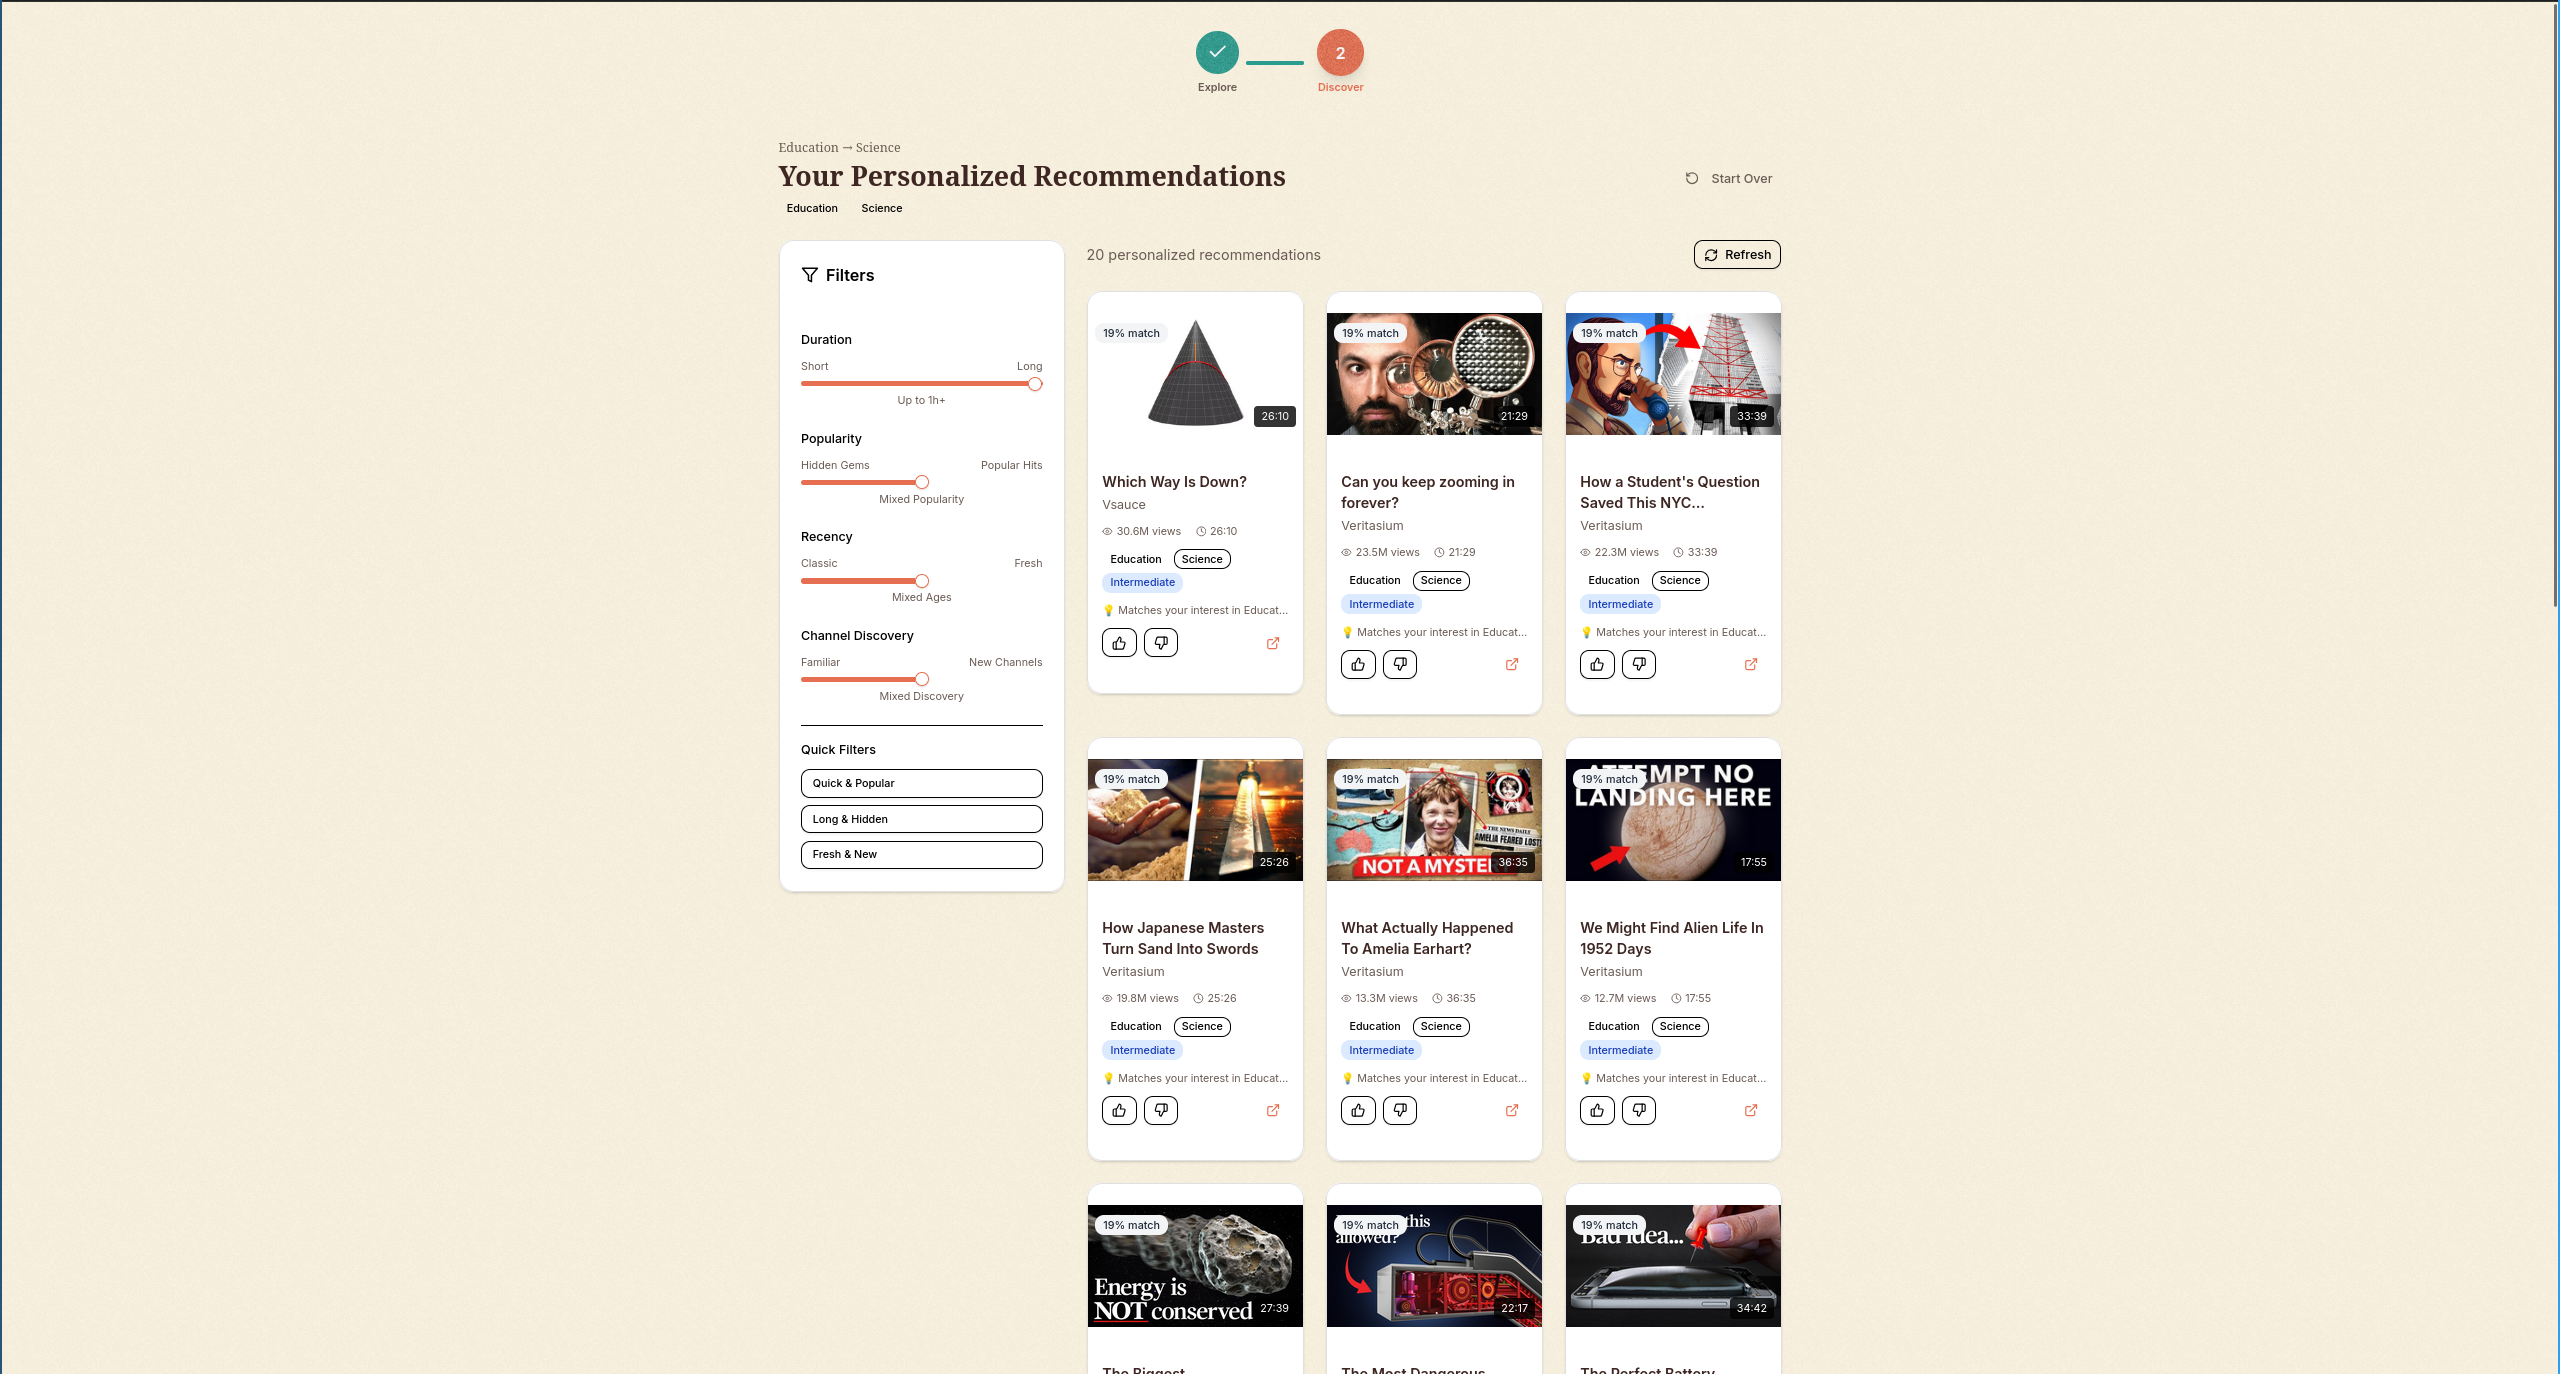Select the Discover step circle
Viewport: 2560px width, 1374px height.
1340,53
